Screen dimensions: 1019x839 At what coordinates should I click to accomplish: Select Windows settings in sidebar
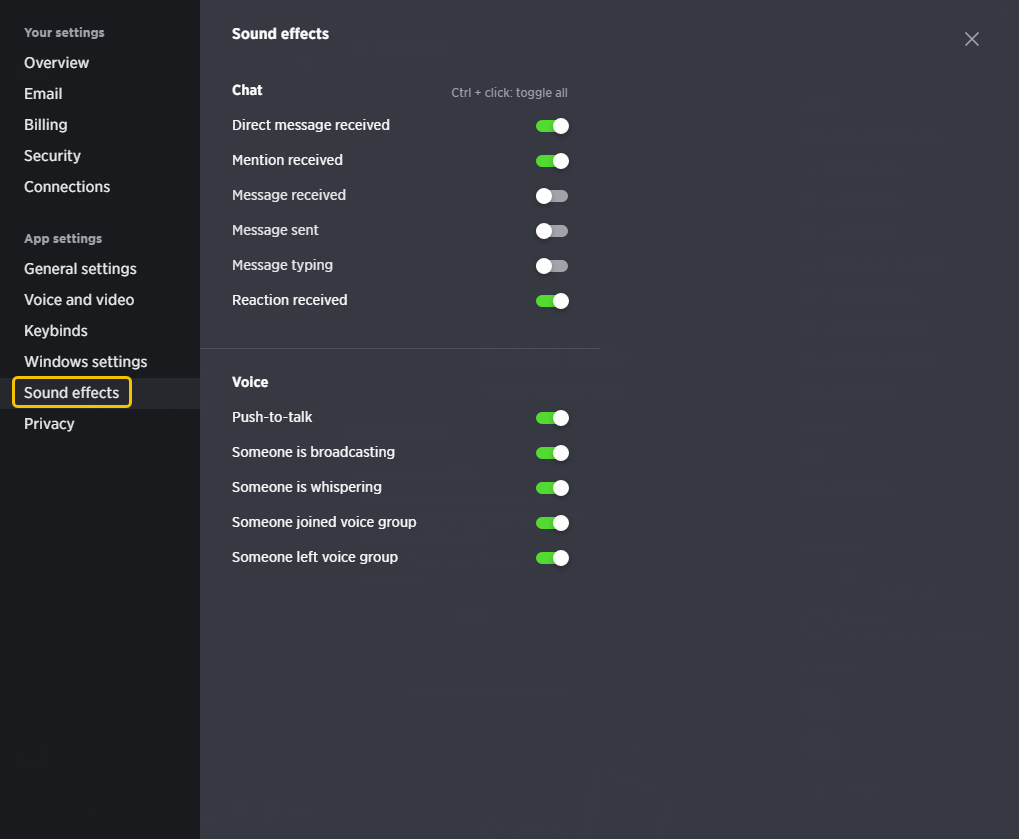85,362
